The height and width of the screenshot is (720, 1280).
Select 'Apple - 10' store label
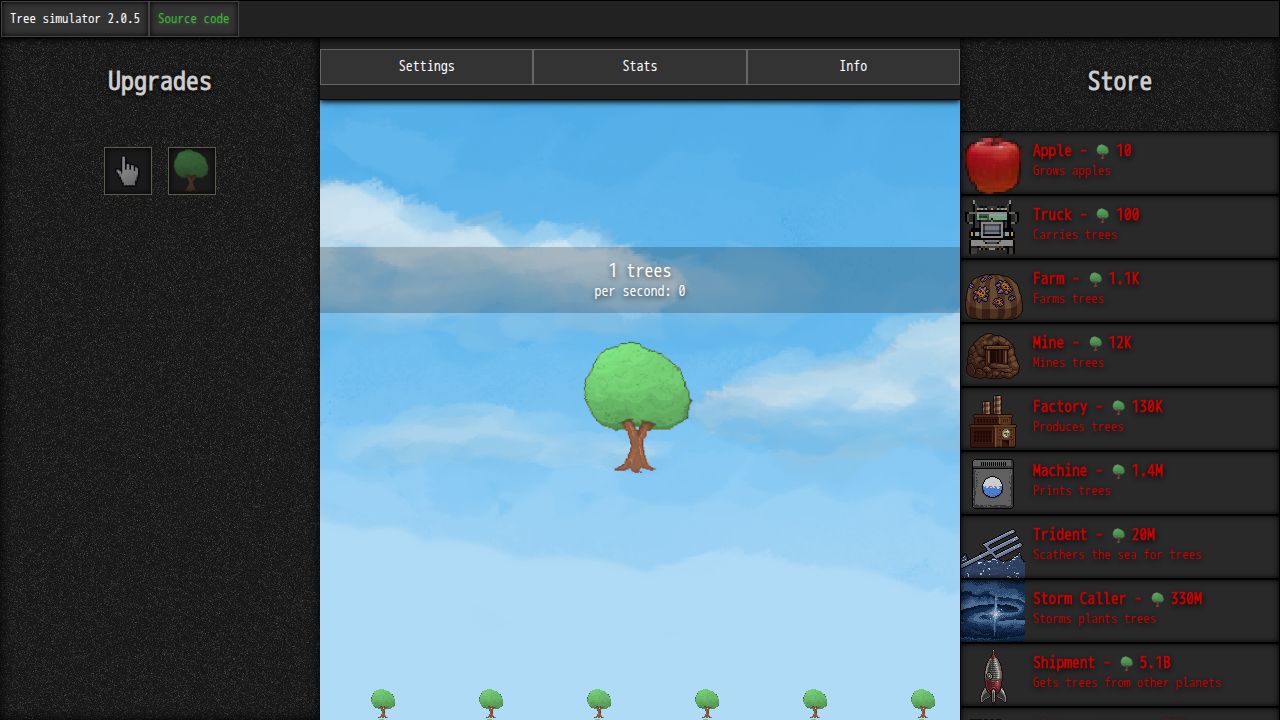[x=1082, y=151]
